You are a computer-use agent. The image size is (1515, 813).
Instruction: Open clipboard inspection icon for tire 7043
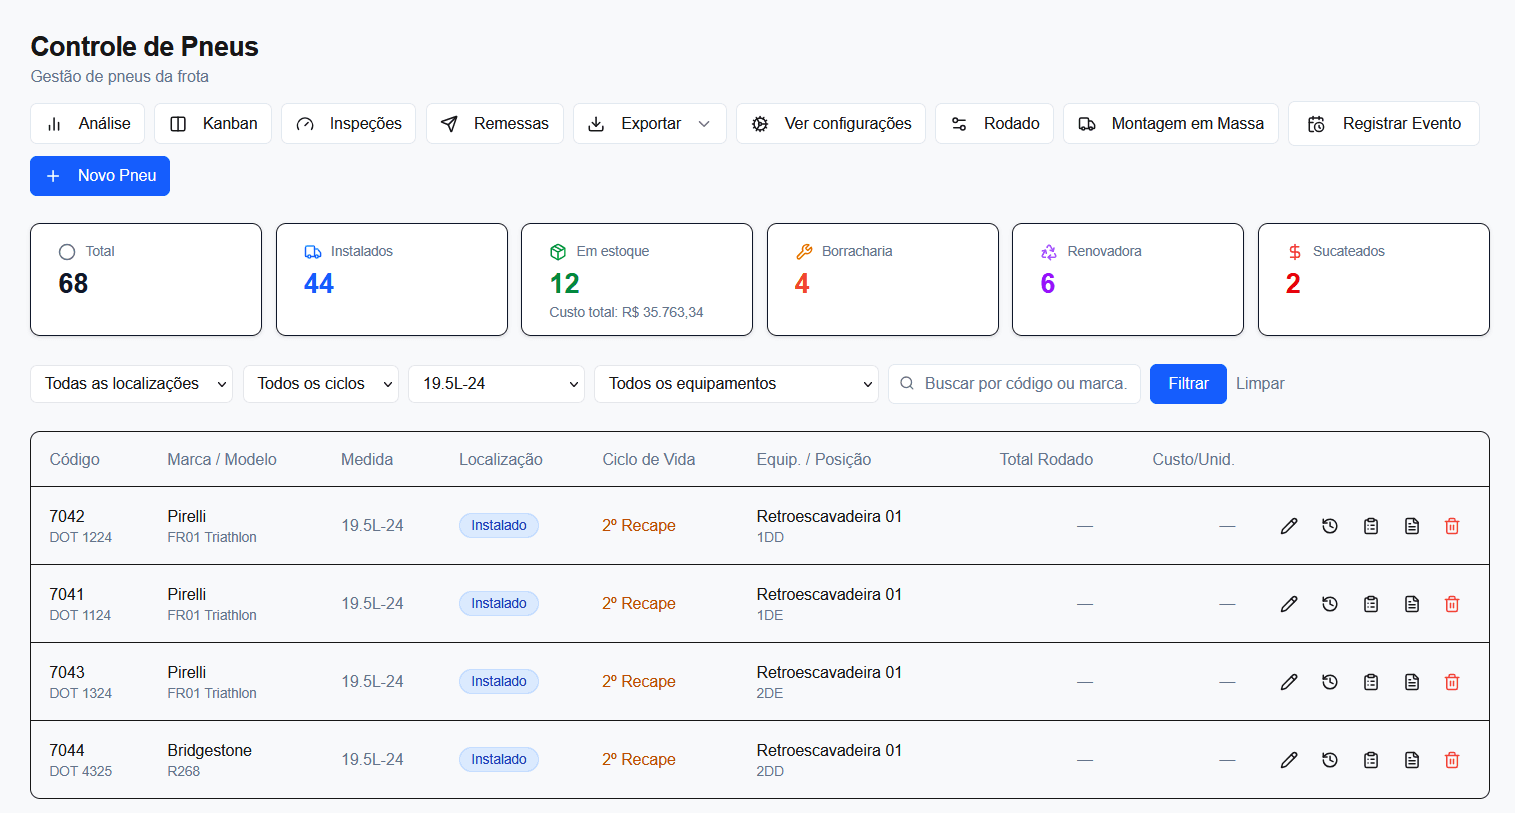tap(1371, 682)
